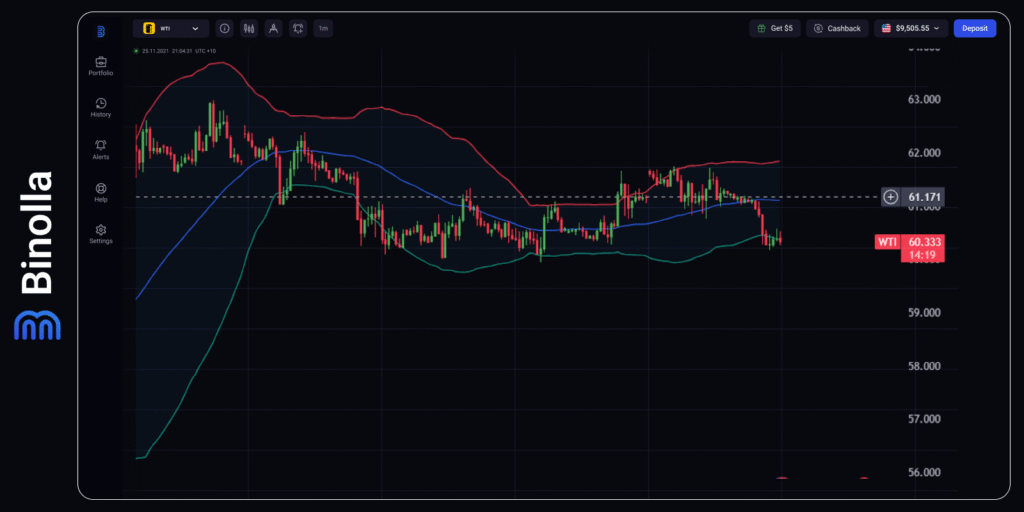The height and width of the screenshot is (512, 1024).
Task: Open the Cashback option
Action: pyautogui.click(x=837, y=29)
